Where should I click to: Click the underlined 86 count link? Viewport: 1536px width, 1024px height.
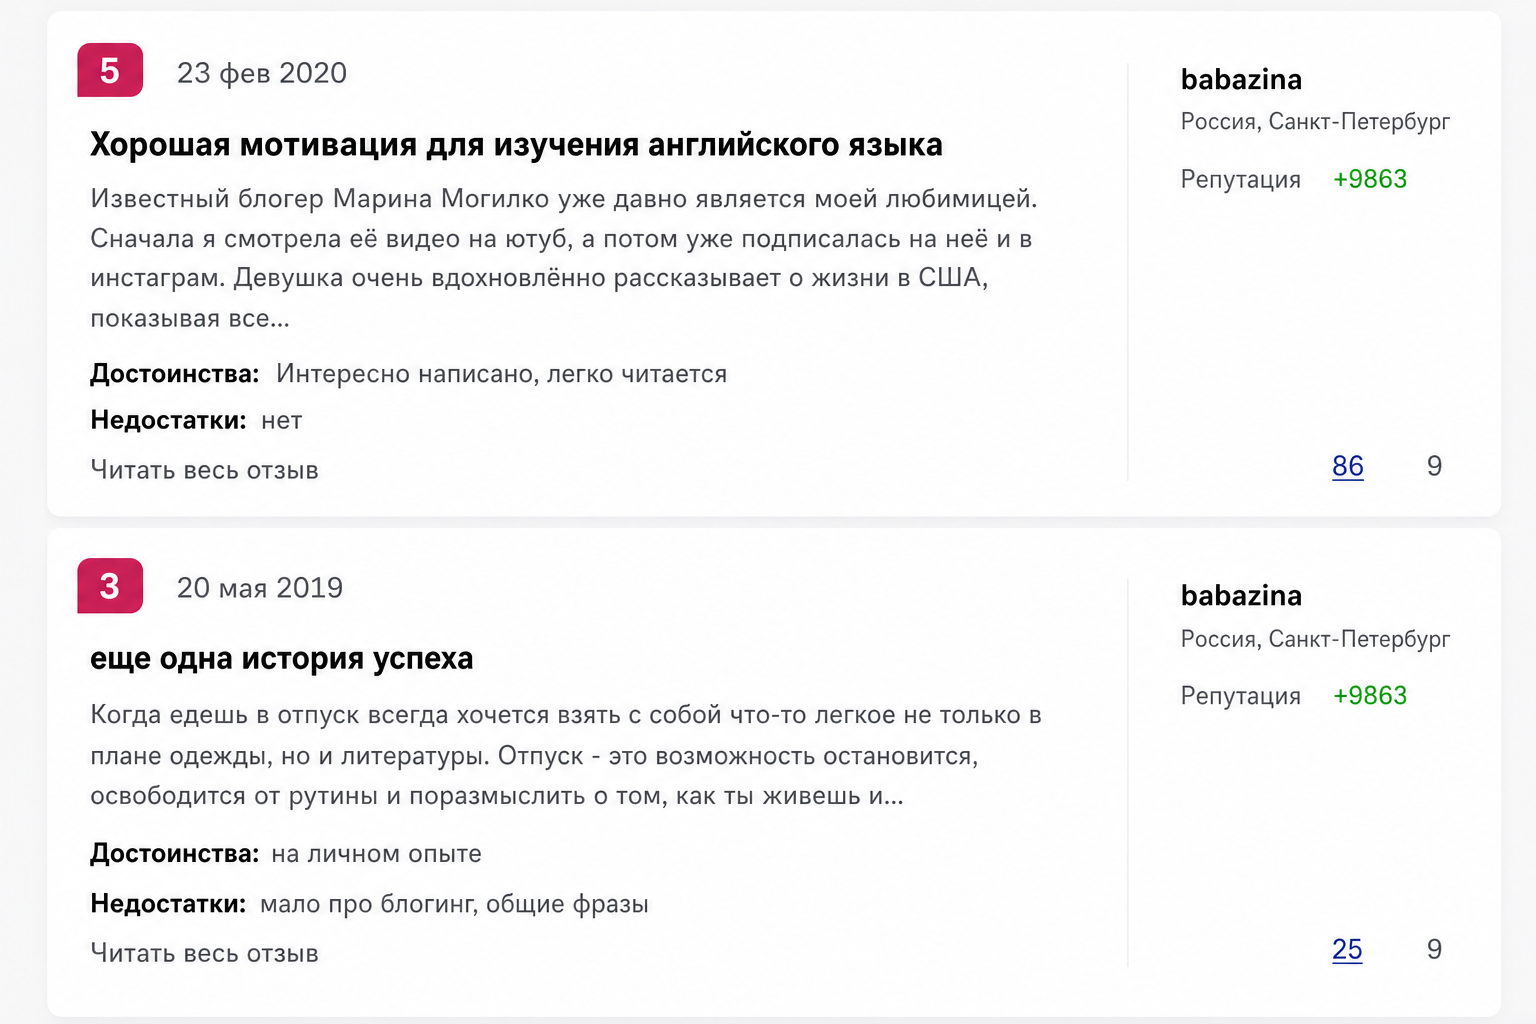point(1348,466)
